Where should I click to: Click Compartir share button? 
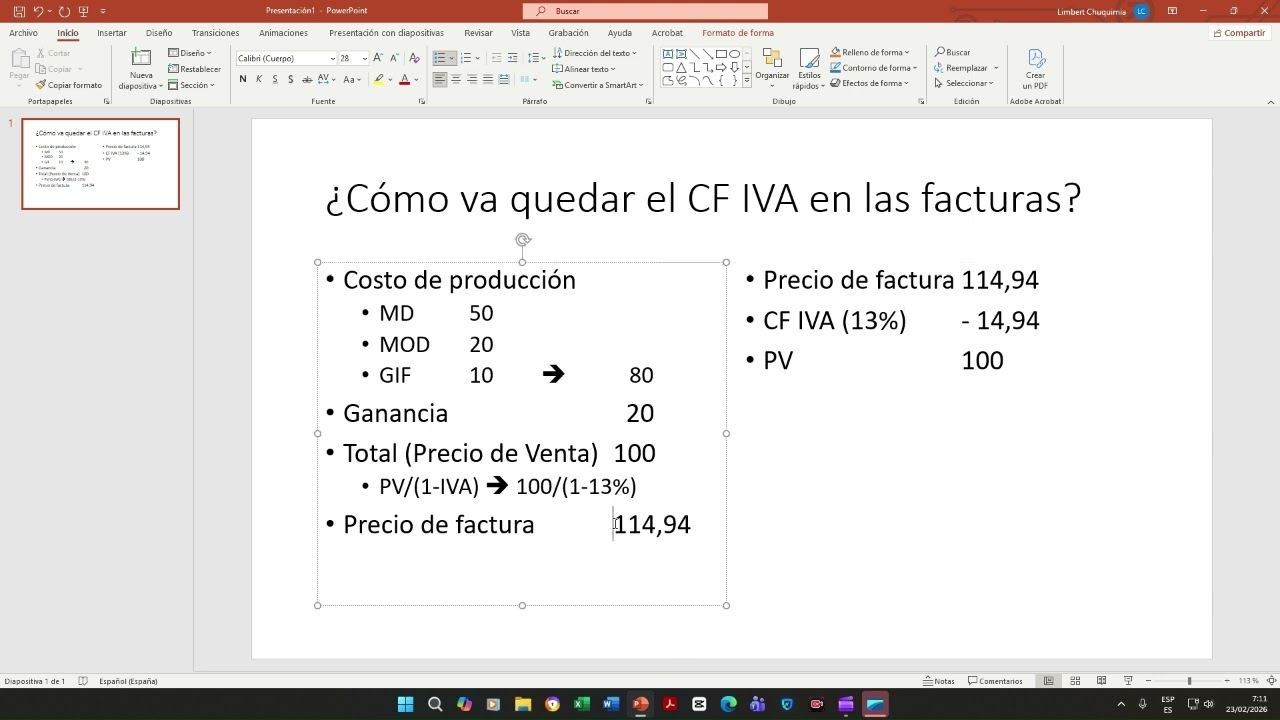(1239, 33)
